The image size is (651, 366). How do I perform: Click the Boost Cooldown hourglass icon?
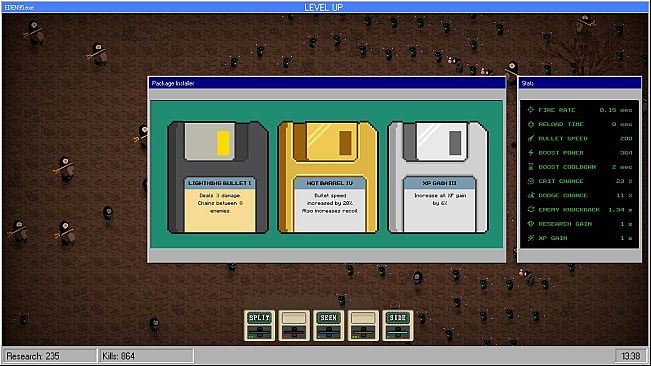(x=531, y=167)
